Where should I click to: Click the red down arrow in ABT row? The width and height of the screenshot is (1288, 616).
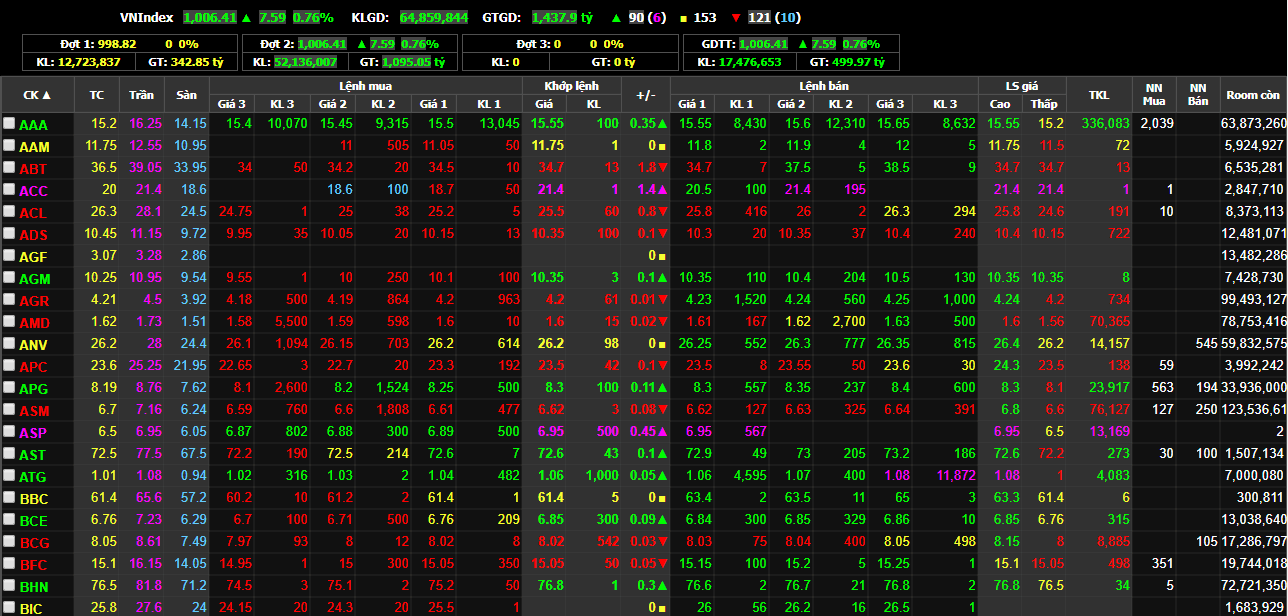(662, 167)
